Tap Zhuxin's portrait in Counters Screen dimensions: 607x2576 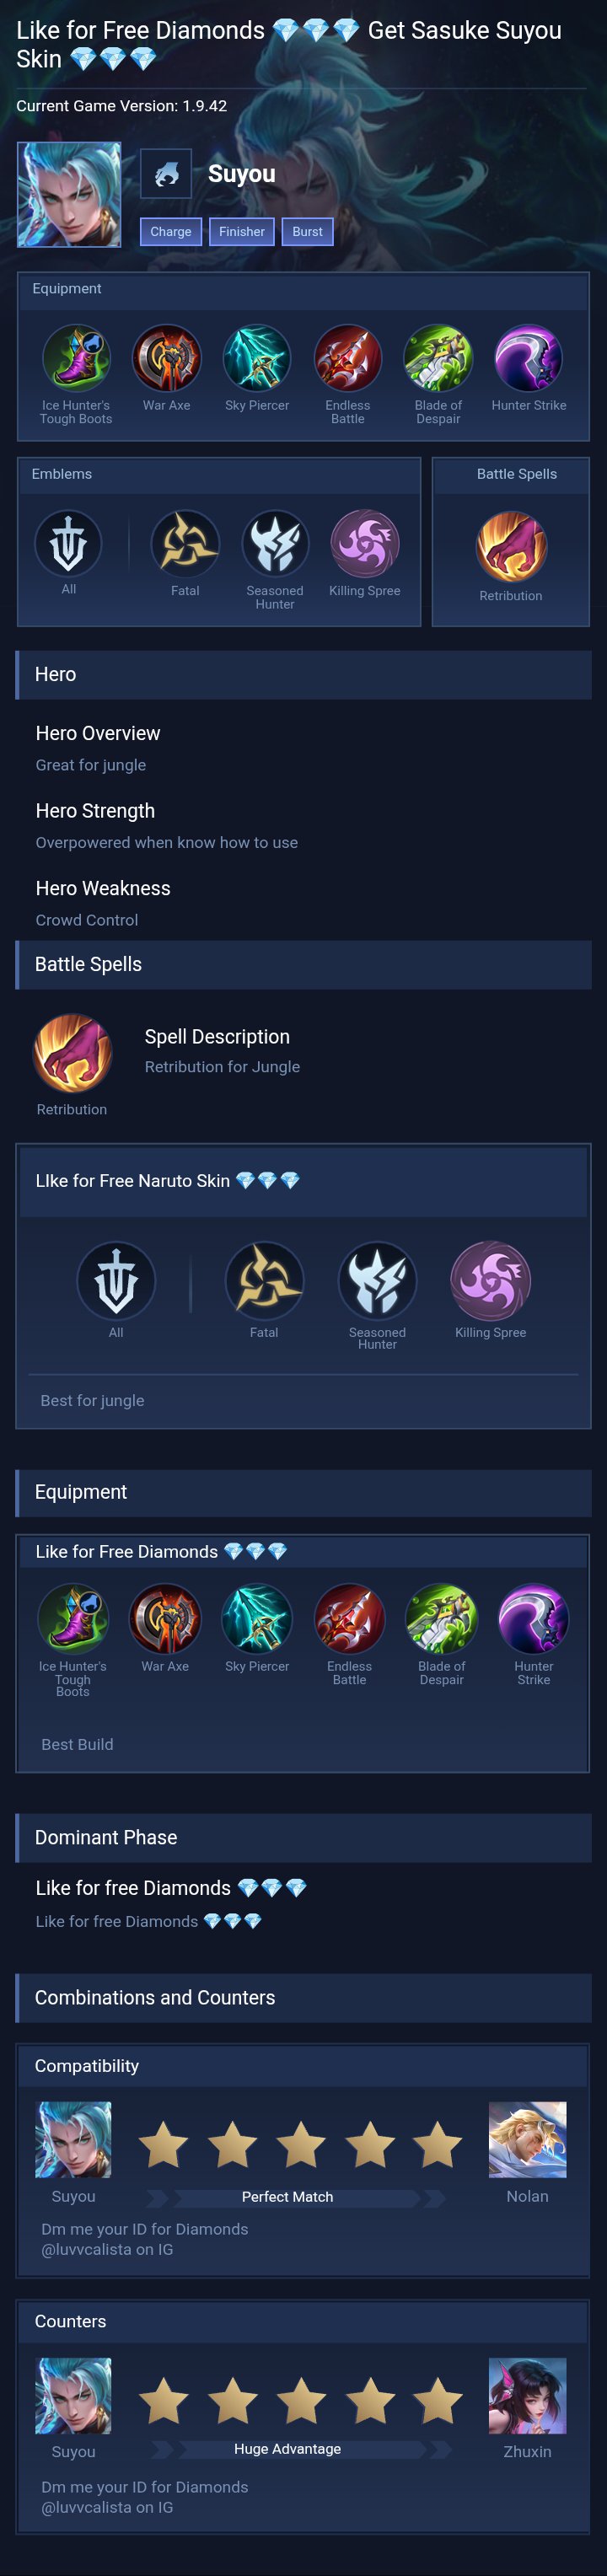[527, 2395]
